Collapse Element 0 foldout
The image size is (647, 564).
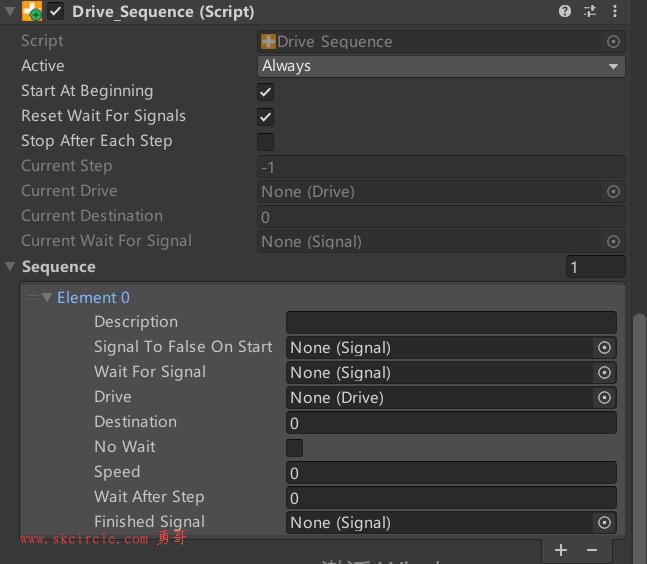click(x=47, y=297)
